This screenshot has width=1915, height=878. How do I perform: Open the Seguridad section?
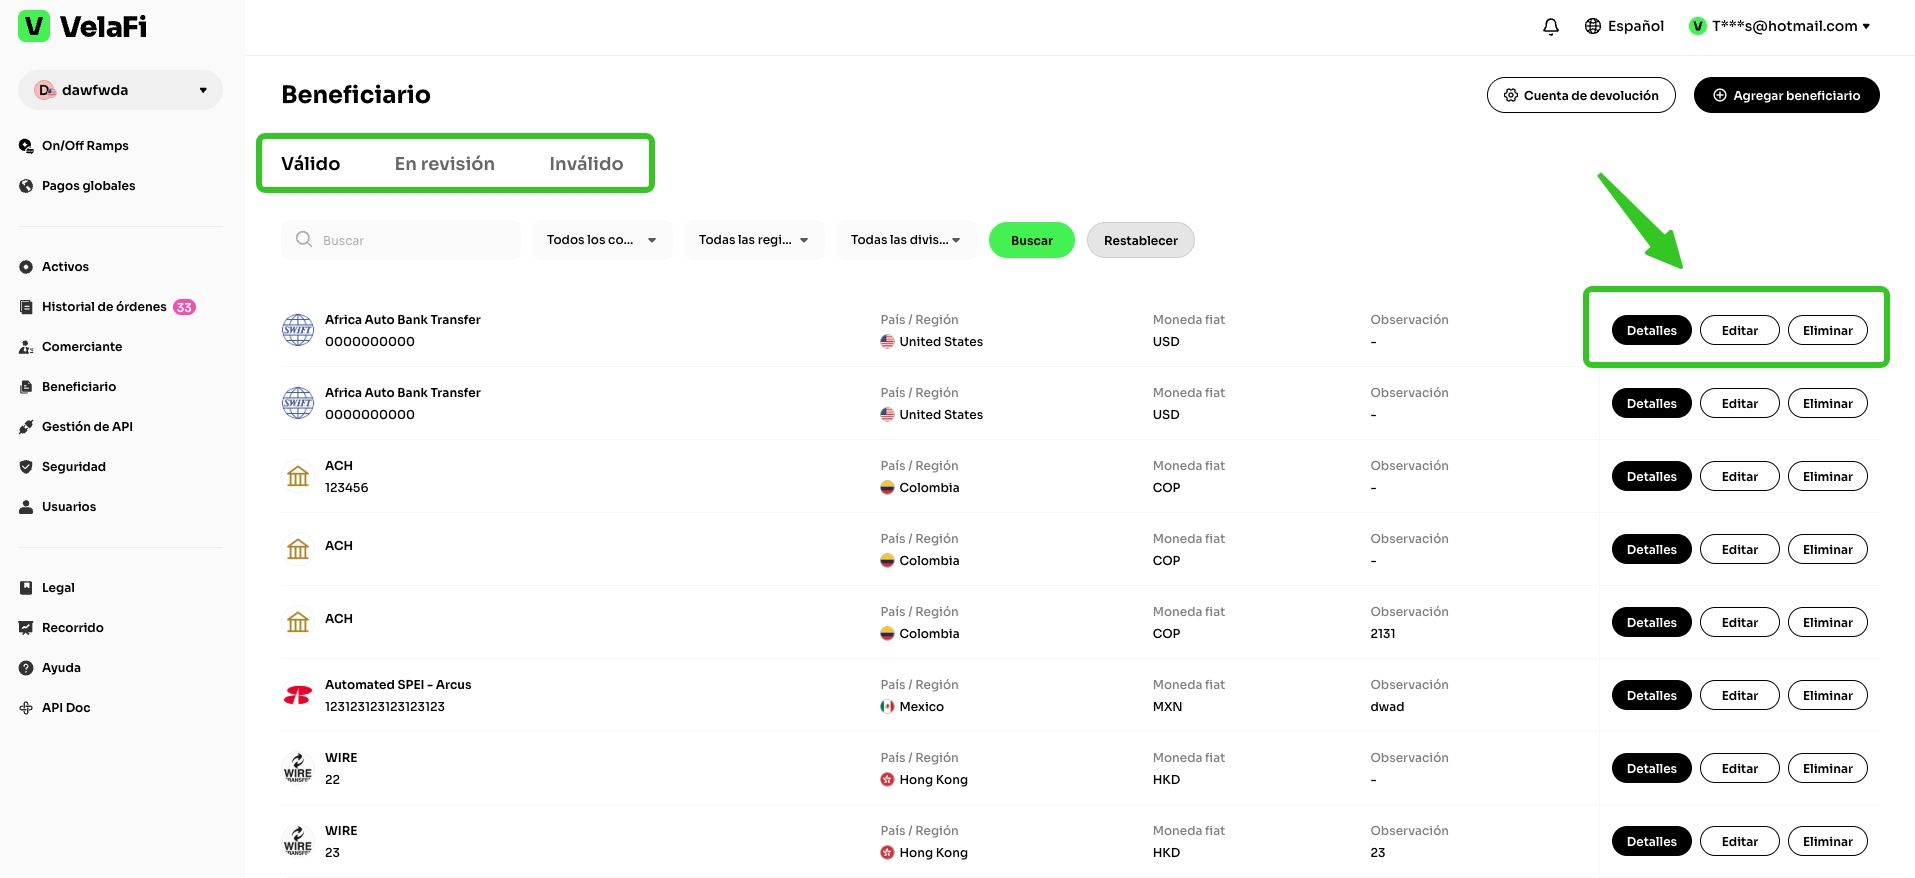tap(73, 467)
